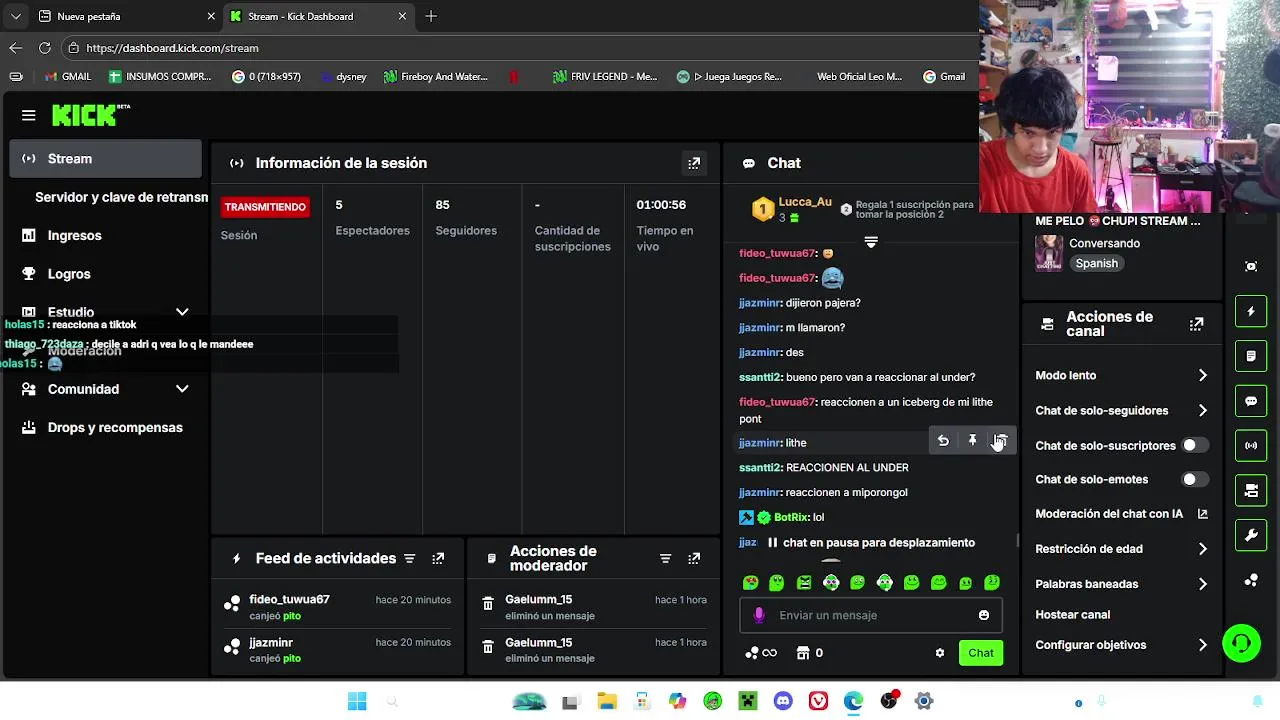
Task: Open Configurar objetivos options arrow
Action: 1202,646
